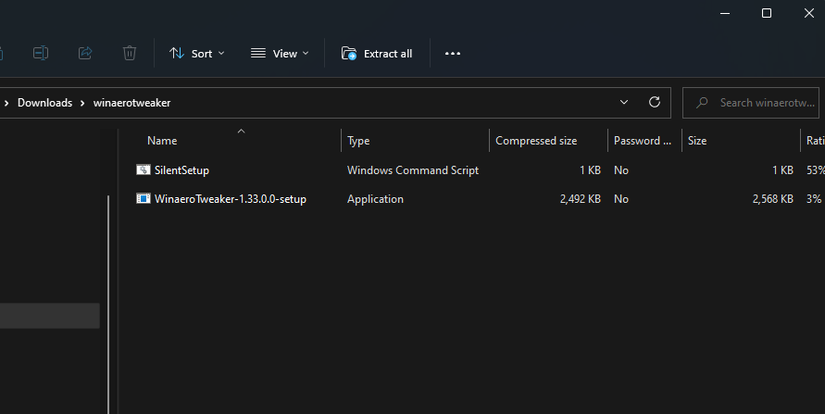
Task: Select the winaerotweaker breadcrumb
Action: [x=132, y=103]
